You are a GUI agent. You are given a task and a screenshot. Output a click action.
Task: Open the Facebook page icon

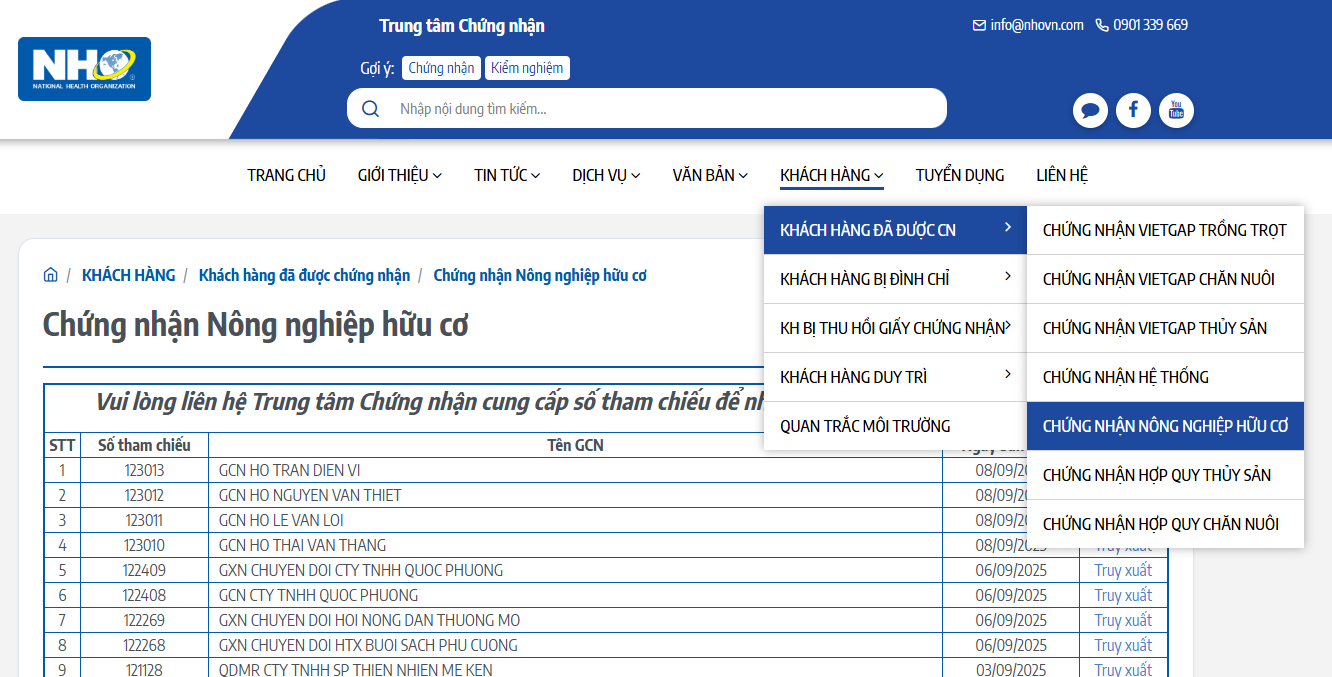point(1133,110)
